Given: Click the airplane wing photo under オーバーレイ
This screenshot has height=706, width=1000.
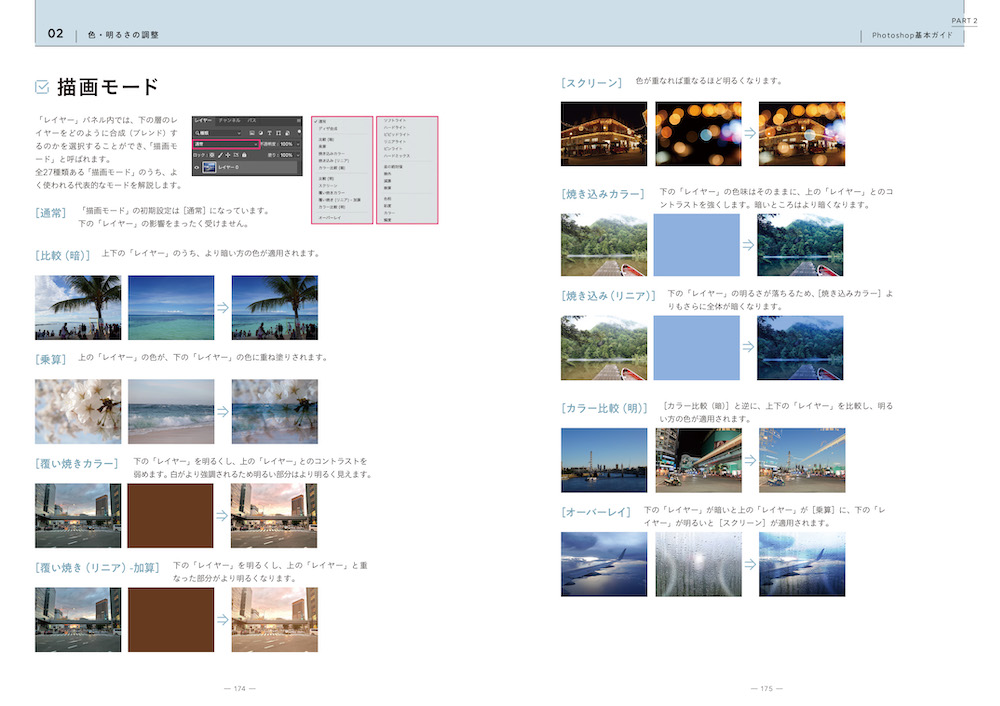Looking at the screenshot, I should point(604,564).
